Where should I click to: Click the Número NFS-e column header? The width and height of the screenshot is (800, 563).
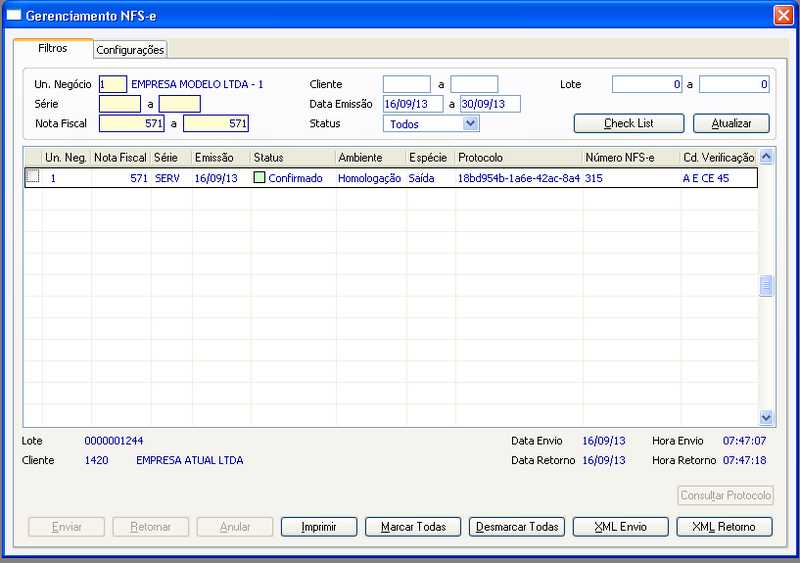(x=632, y=158)
